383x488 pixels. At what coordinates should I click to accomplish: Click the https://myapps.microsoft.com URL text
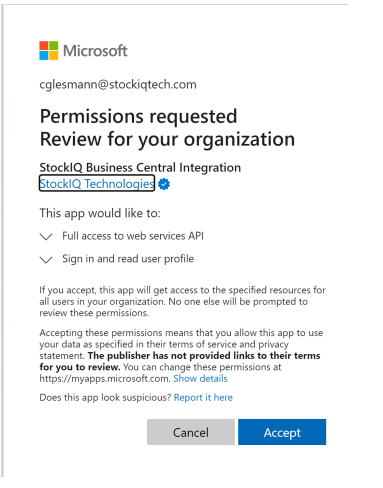point(105,379)
